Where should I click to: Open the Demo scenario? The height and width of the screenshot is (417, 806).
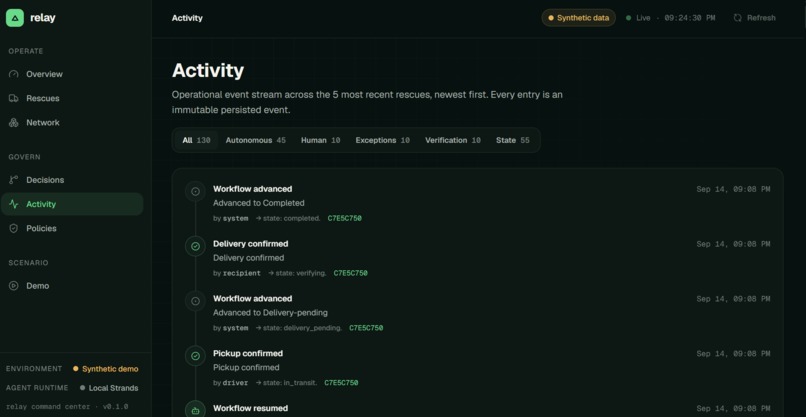pyautogui.click(x=72, y=286)
